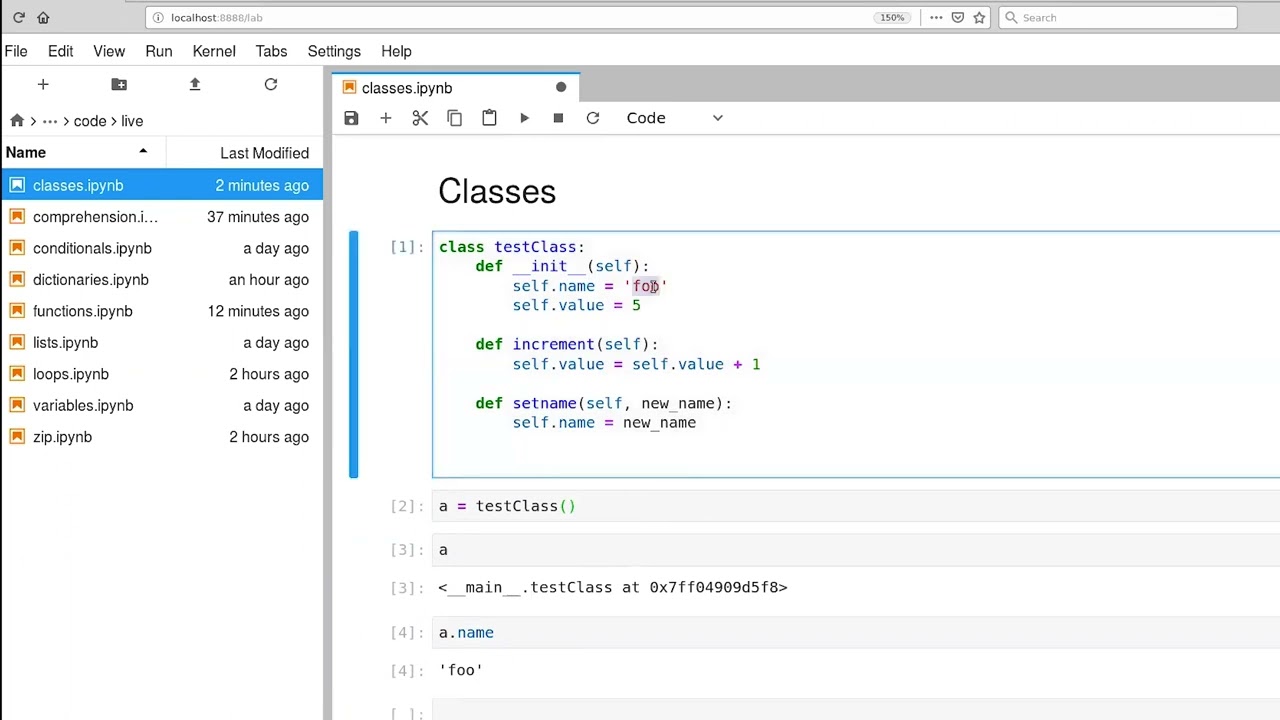This screenshot has height=720, width=1280.
Task: Select variables.ipynb file
Action: click(x=161, y=405)
